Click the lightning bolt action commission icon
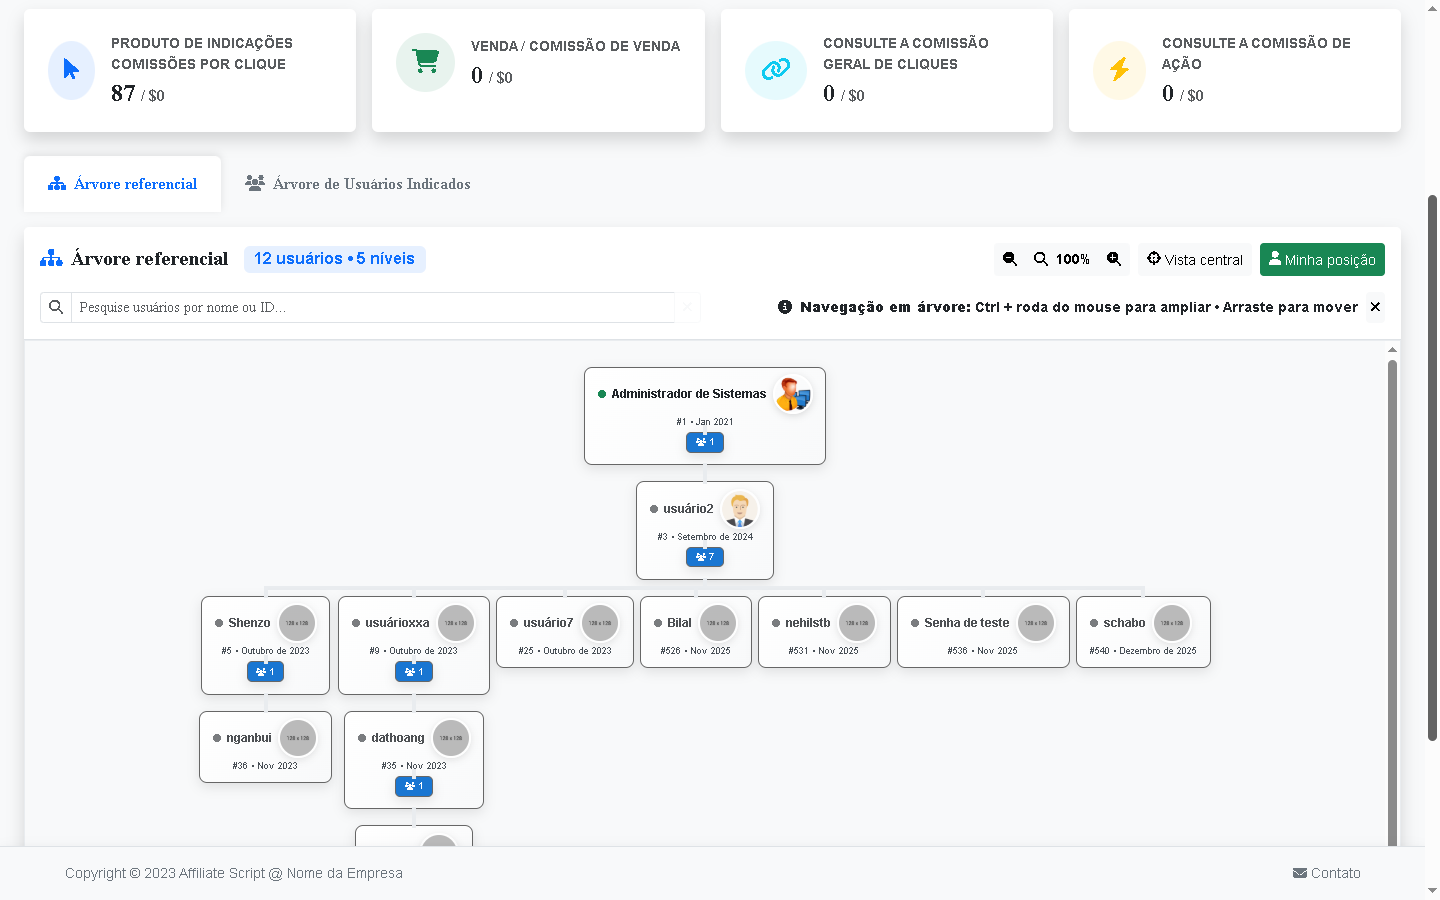1440x900 pixels. coord(1119,70)
